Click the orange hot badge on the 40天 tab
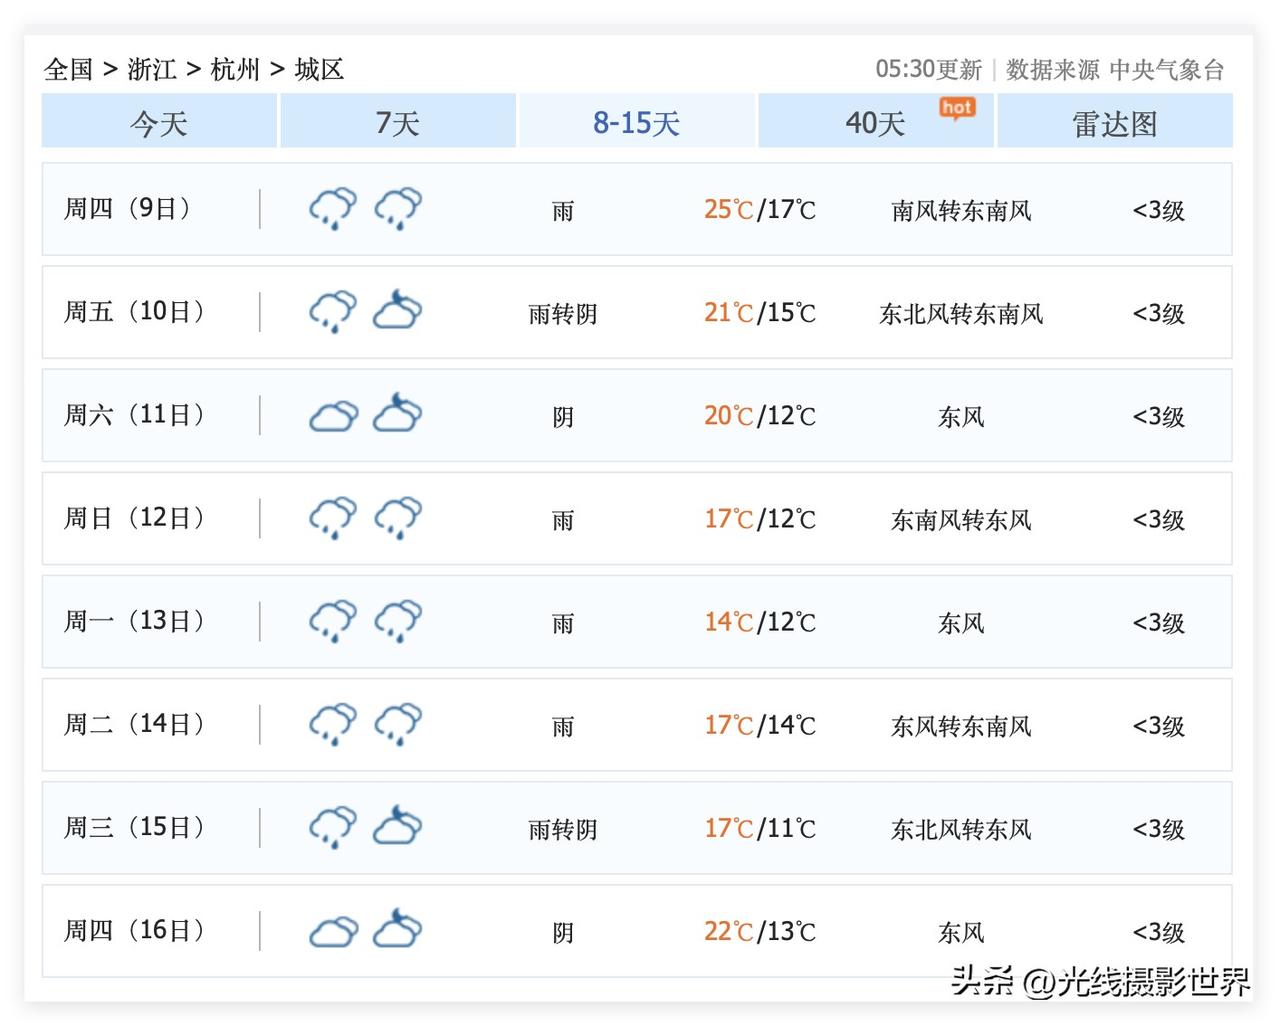Viewport: 1280px width, 1026px height. (x=957, y=109)
